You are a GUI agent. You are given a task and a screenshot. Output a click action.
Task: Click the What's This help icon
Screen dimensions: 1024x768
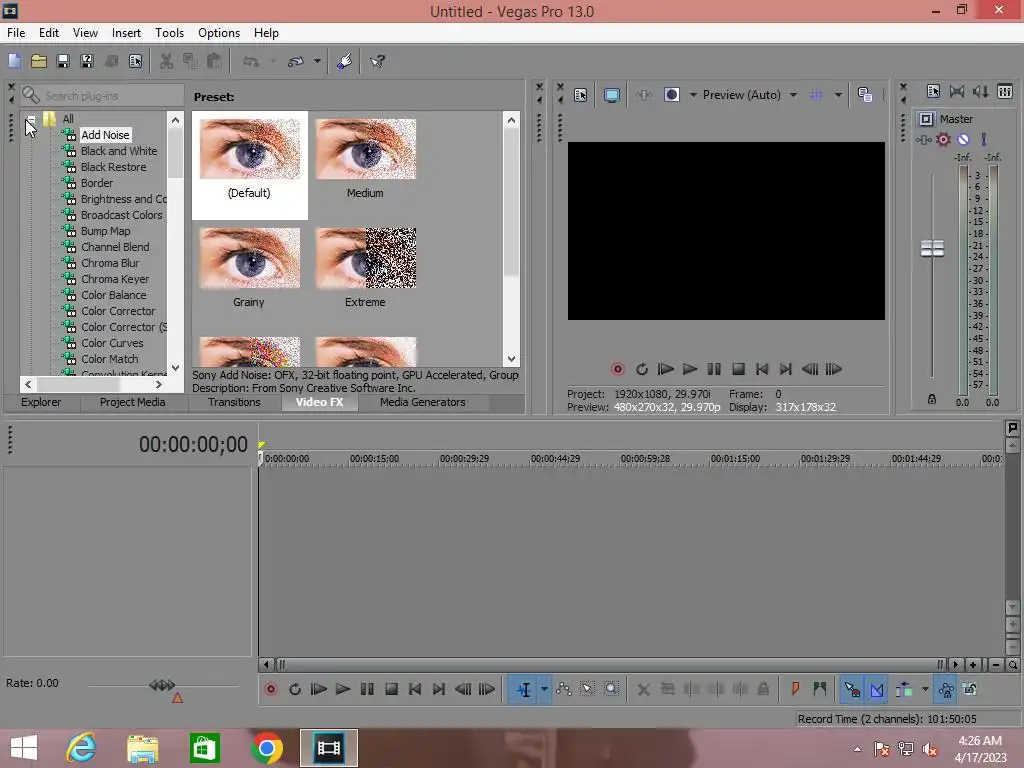point(377,61)
